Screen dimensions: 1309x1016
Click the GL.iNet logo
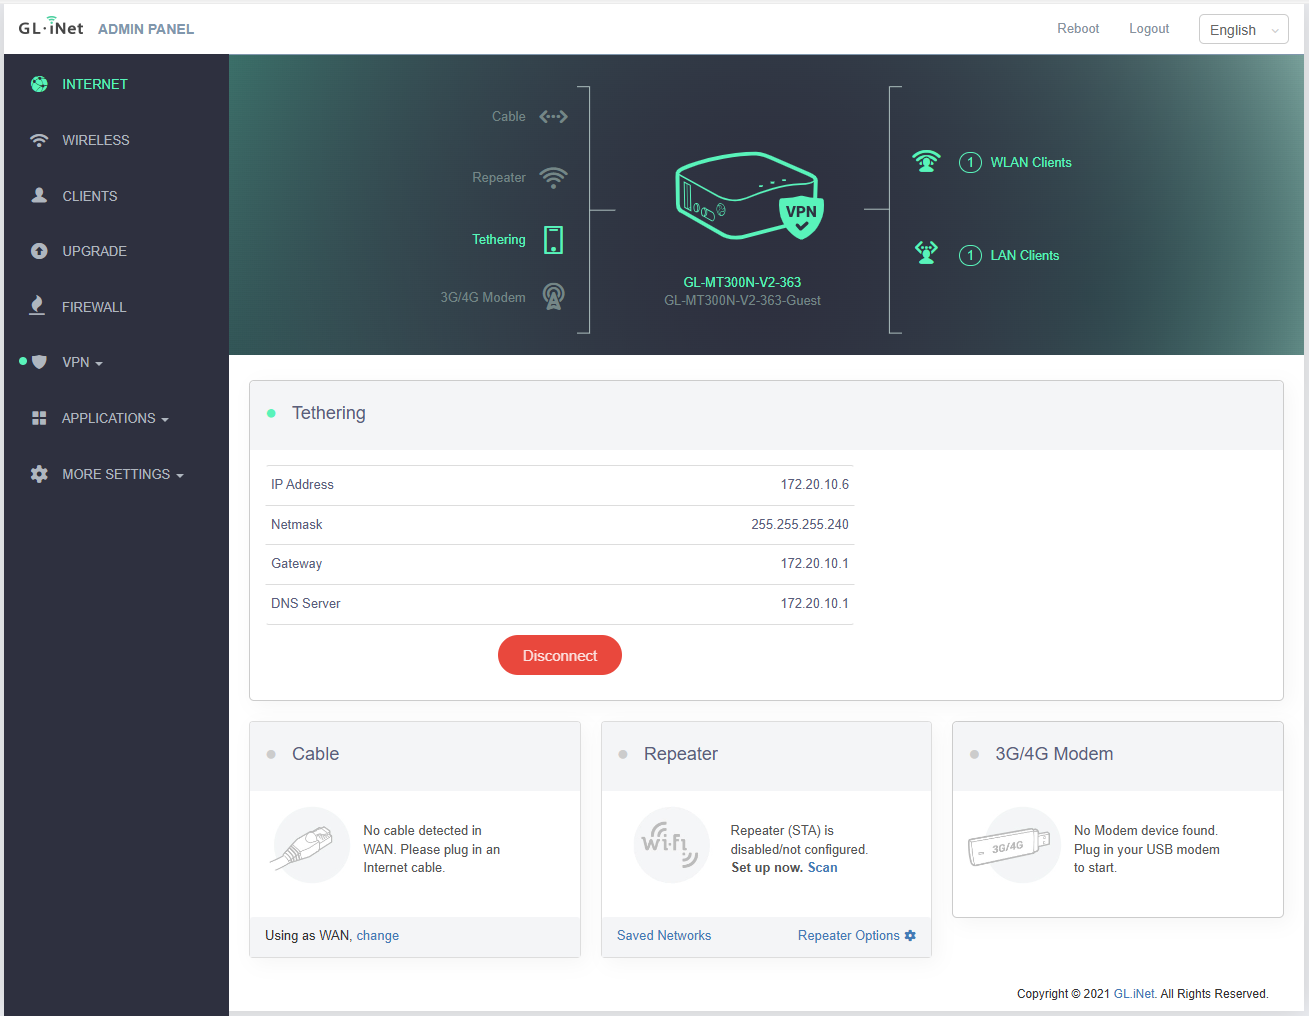click(x=51, y=27)
